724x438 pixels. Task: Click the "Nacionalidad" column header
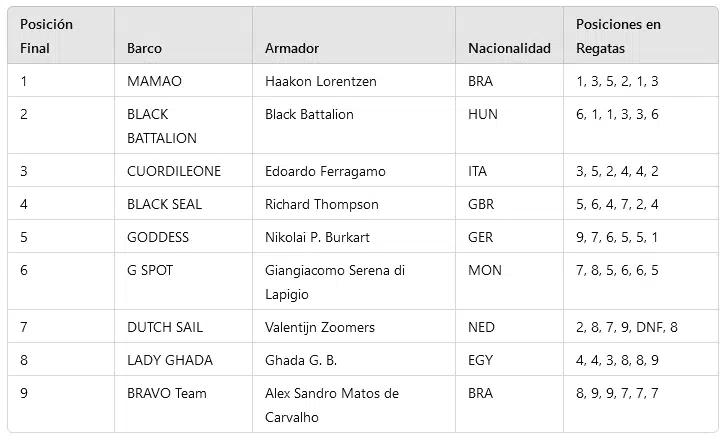click(x=509, y=48)
